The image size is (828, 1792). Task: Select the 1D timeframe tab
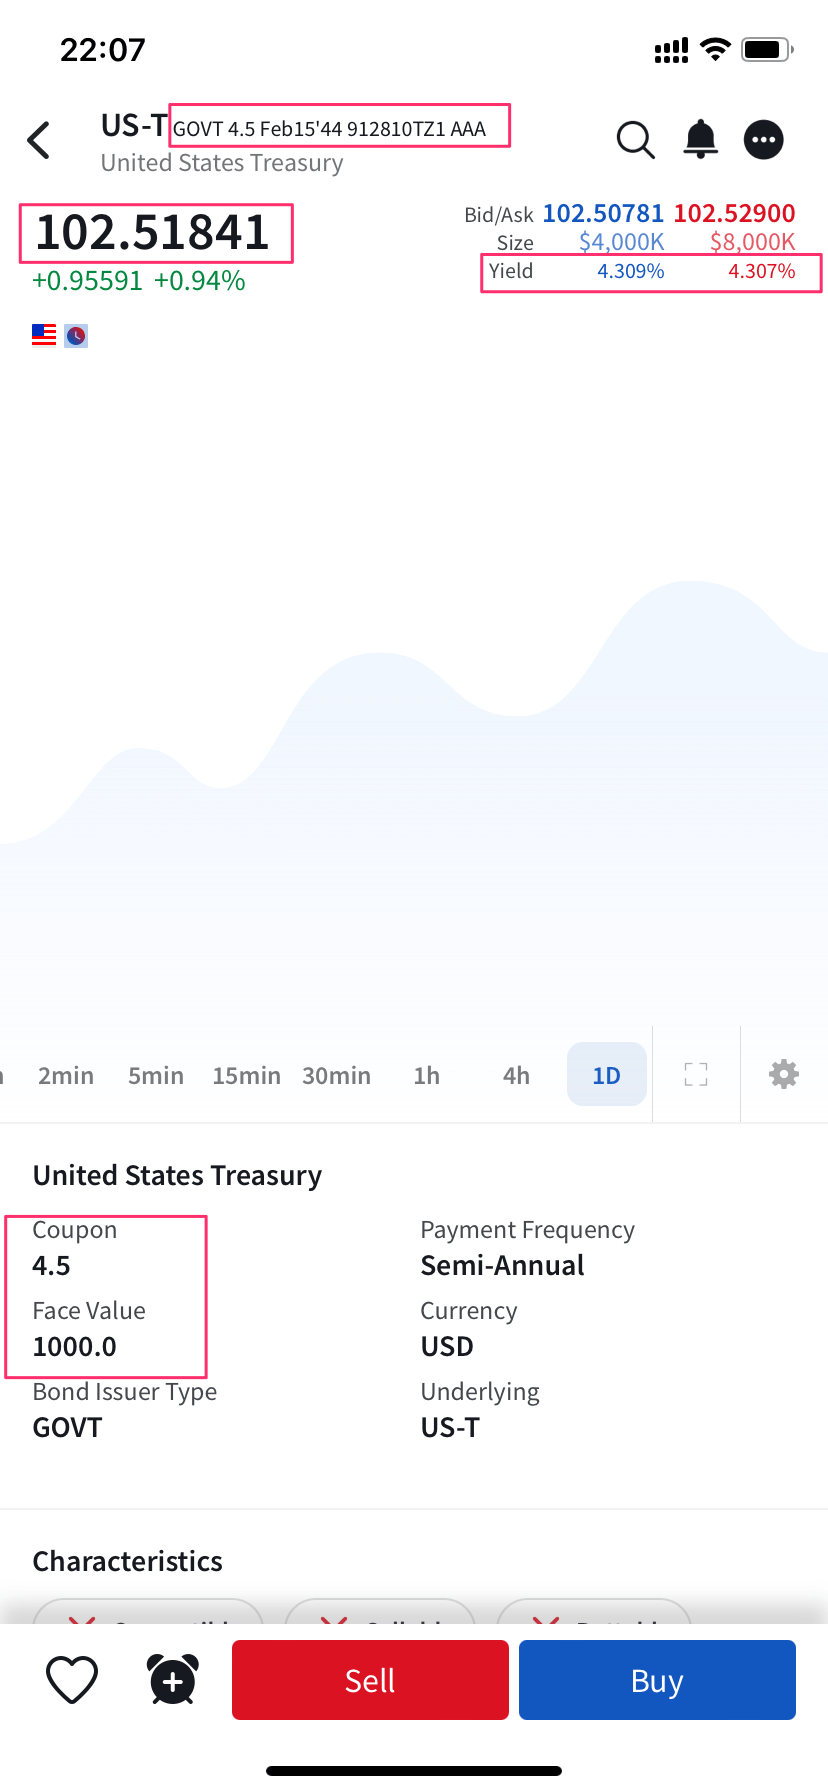tap(606, 1075)
